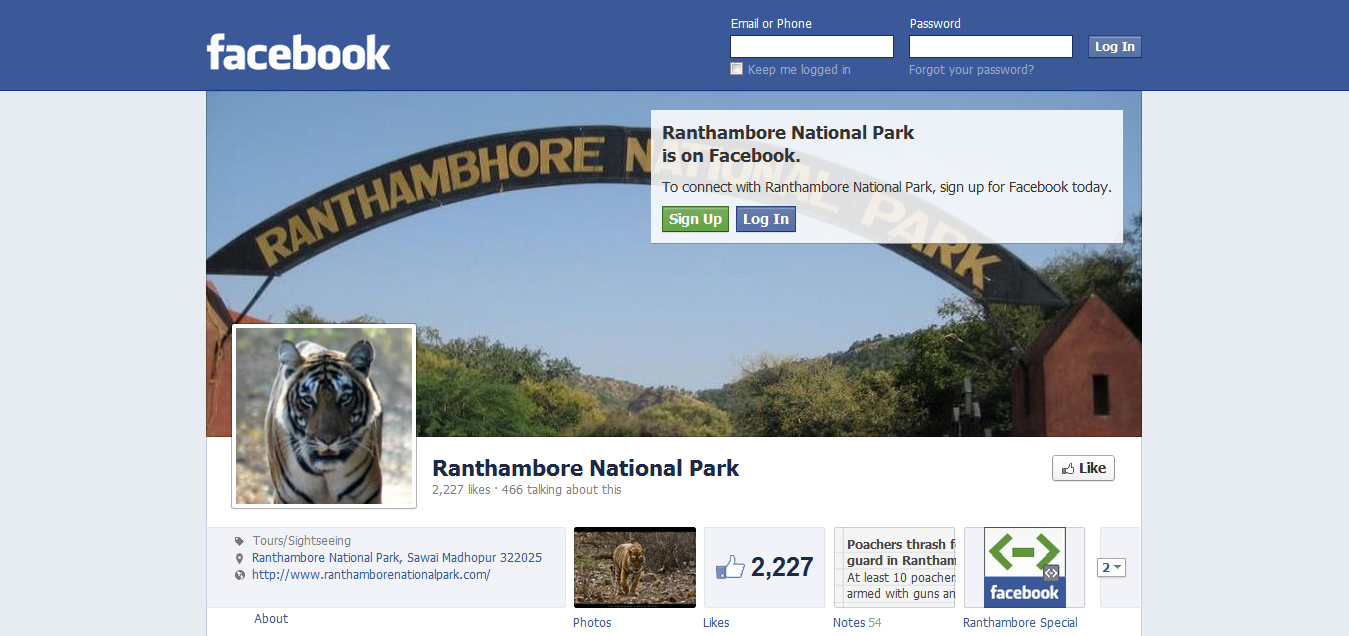The image size is (1349, 636).
Task: Click the green Sign Up button
Action: click(x=695, y=219)
